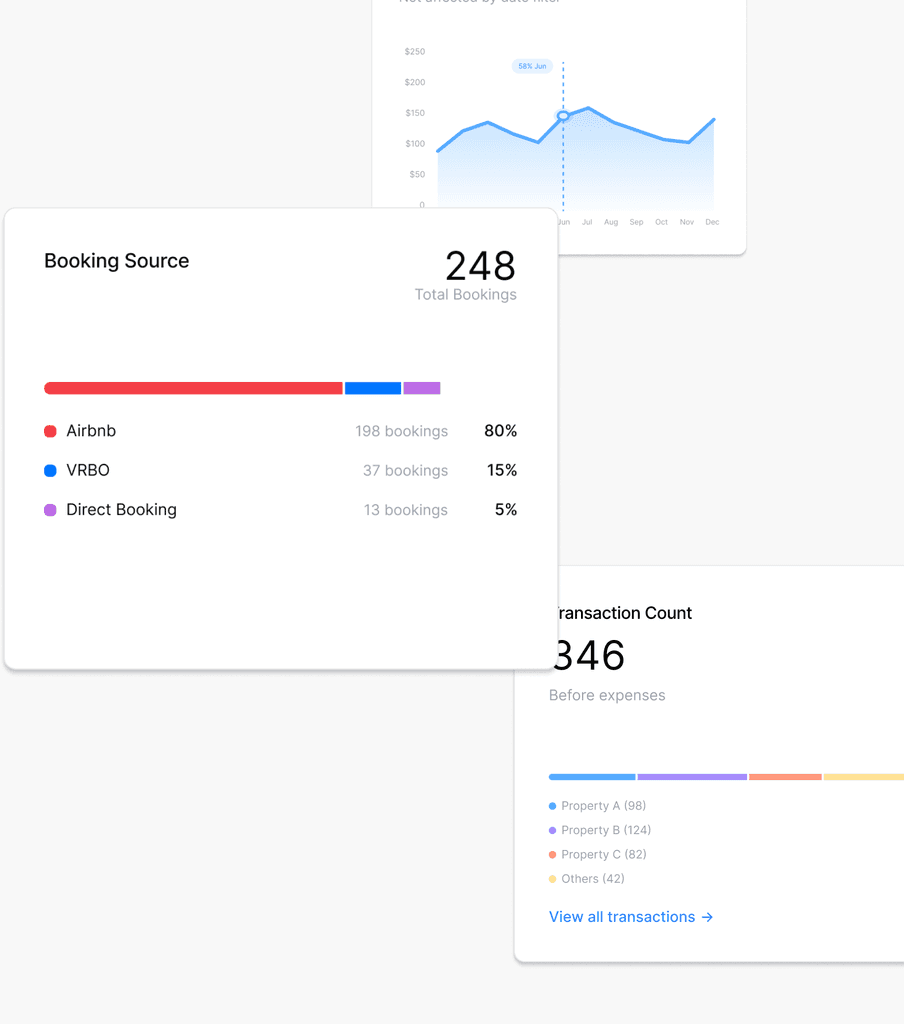The width and height of the screenshot is (904, 1024).
Task: Open the View all transactions link
Action: pos(631,917)
